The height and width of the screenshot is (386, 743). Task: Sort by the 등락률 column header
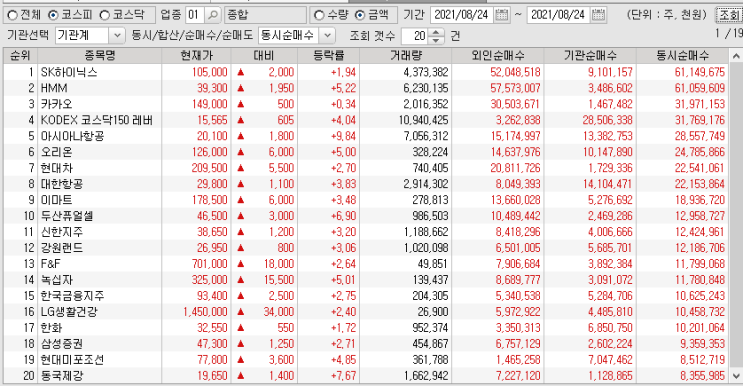pos(328,55)
